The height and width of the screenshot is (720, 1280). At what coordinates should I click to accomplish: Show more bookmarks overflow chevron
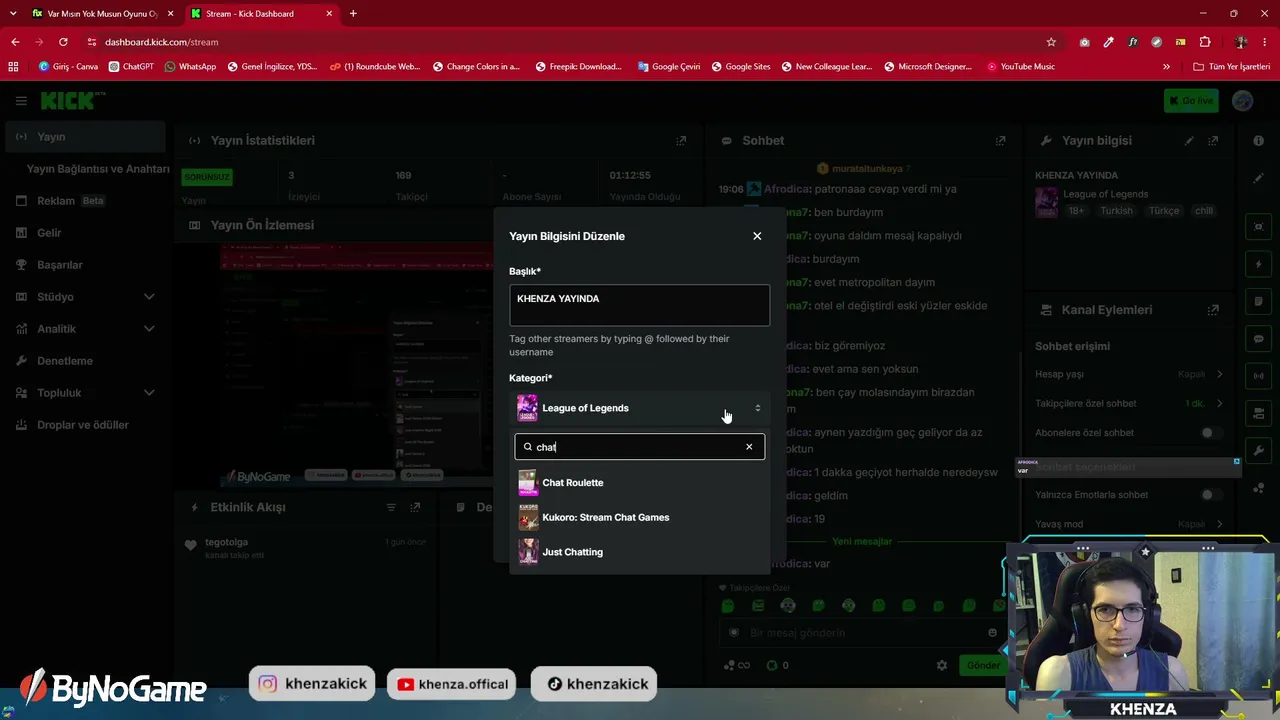pyautogui.click(x=1166, y=67)
